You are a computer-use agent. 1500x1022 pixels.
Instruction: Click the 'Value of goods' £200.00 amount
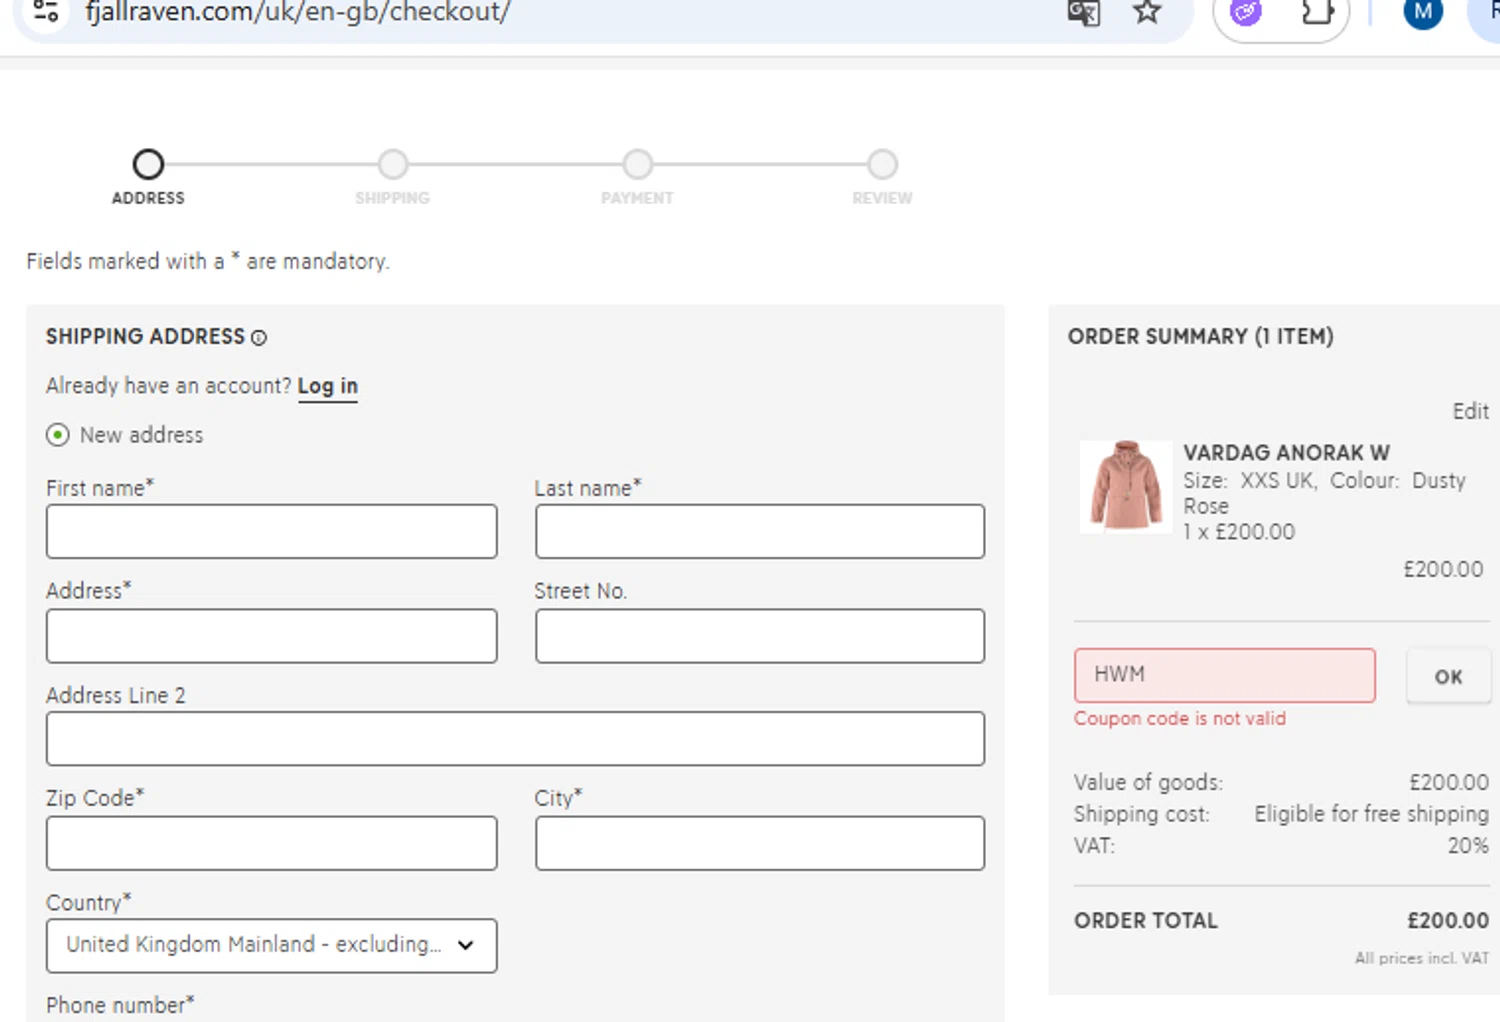(1449, 782)
